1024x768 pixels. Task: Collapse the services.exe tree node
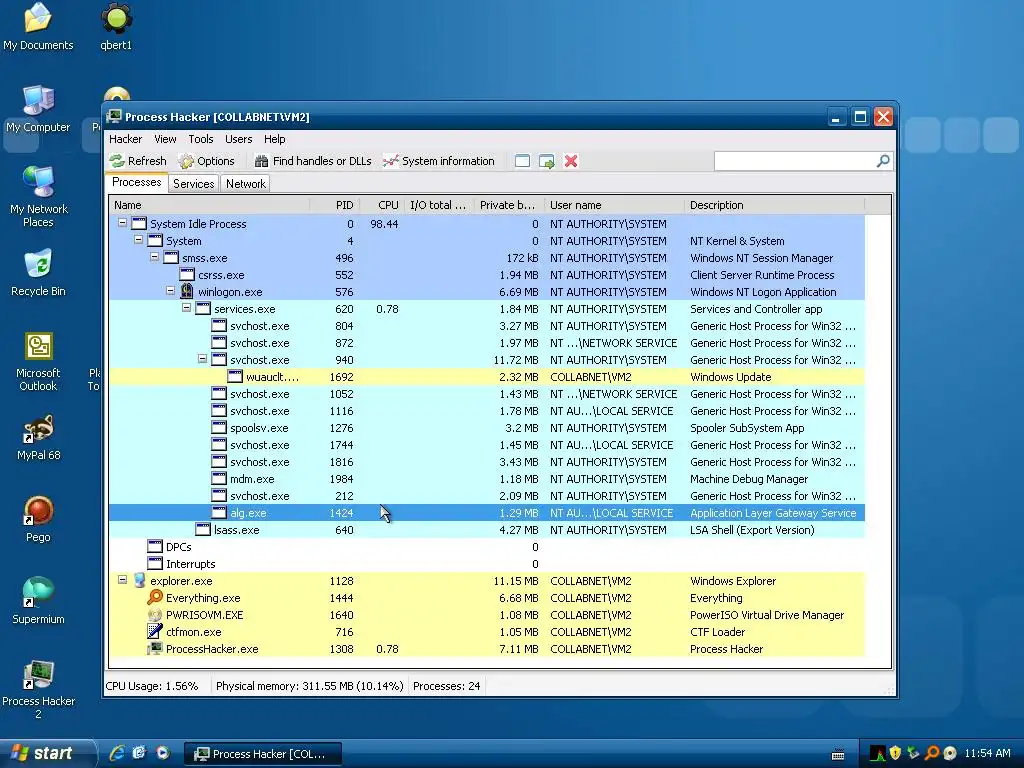click(186, 308)
